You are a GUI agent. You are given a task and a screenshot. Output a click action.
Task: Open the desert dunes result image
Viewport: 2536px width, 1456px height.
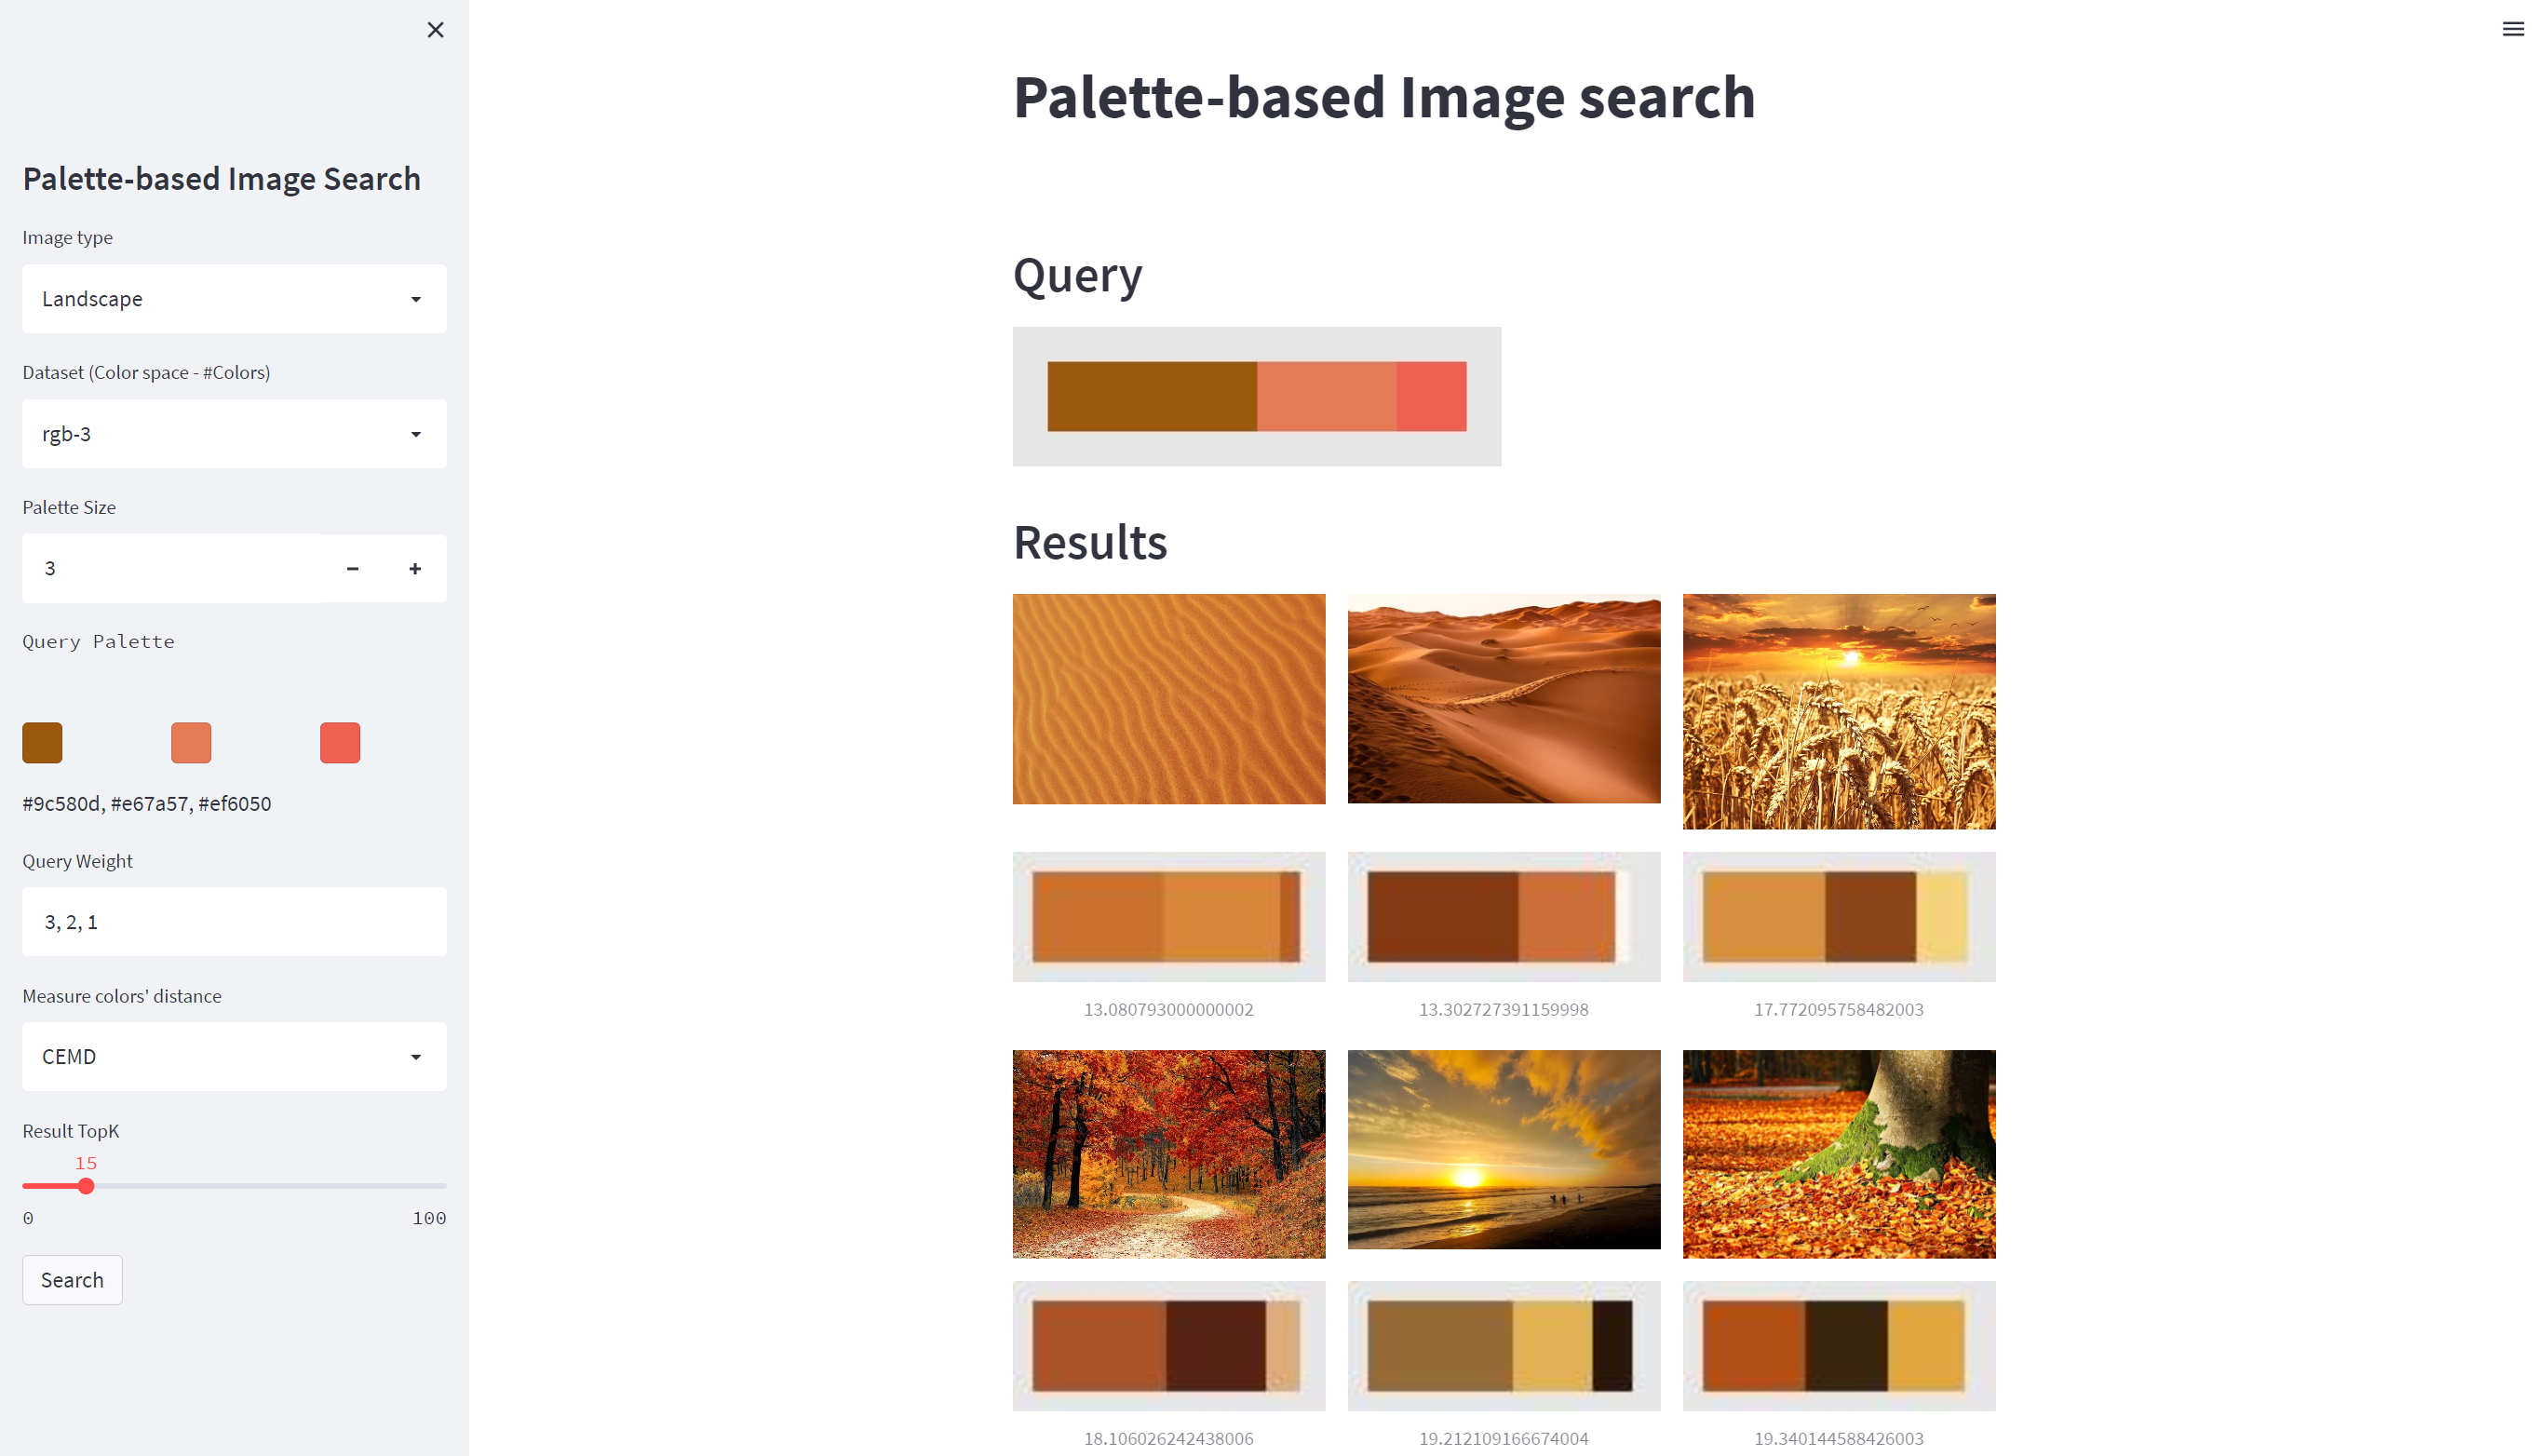(x=1504, y=699)
